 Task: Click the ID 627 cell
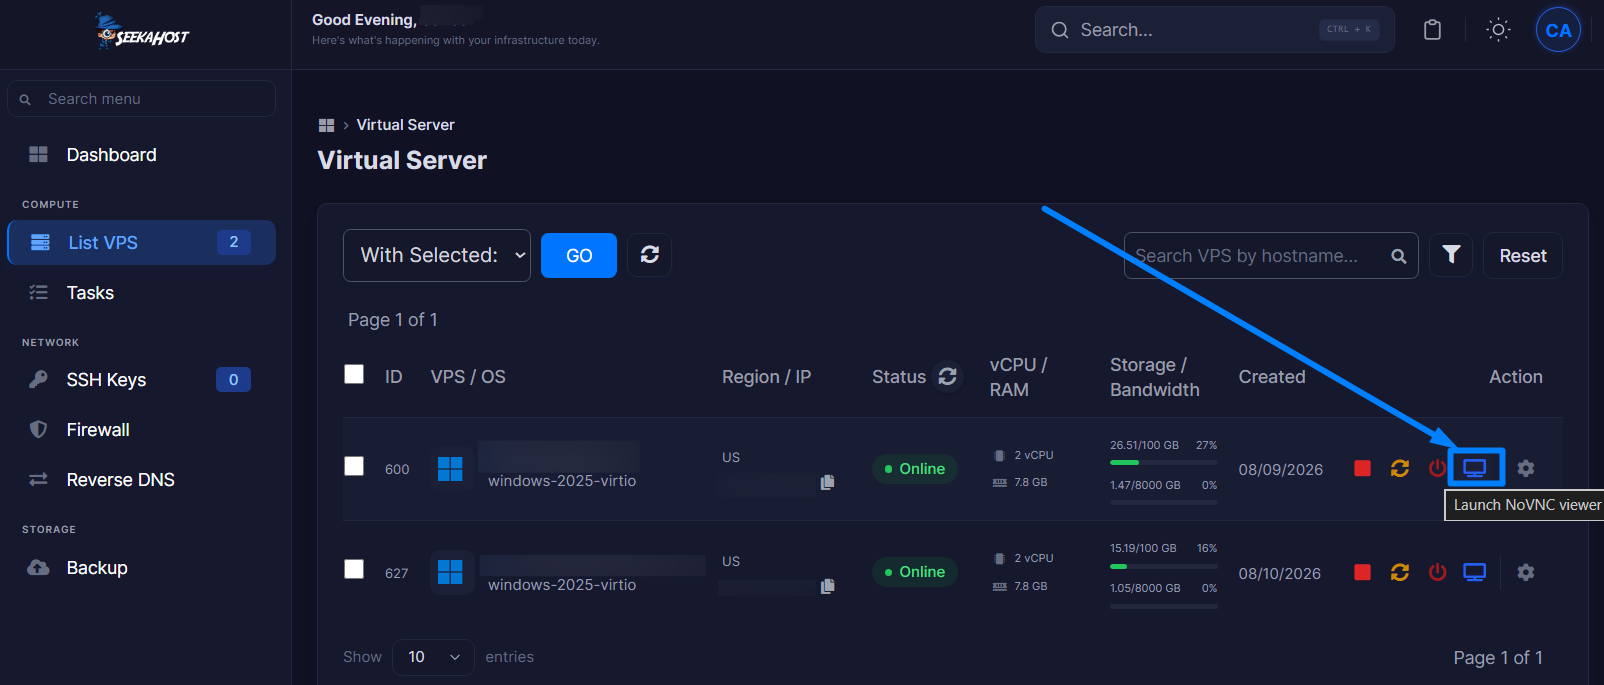click(396, 574)
